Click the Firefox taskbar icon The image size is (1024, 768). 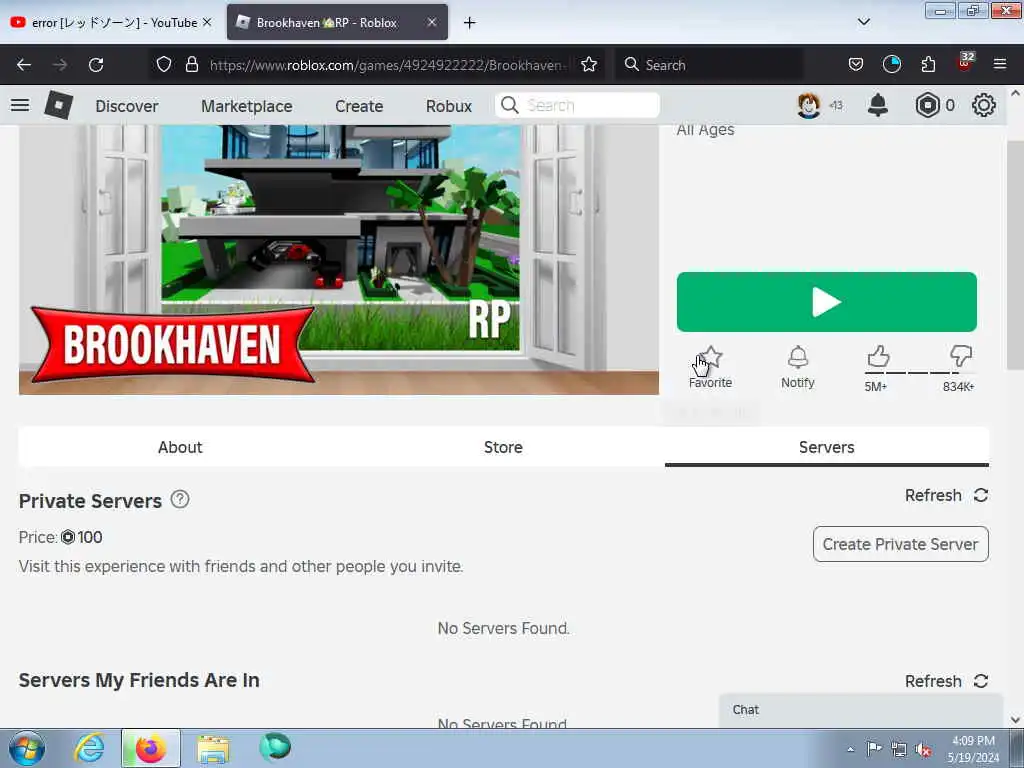(150, 748)
